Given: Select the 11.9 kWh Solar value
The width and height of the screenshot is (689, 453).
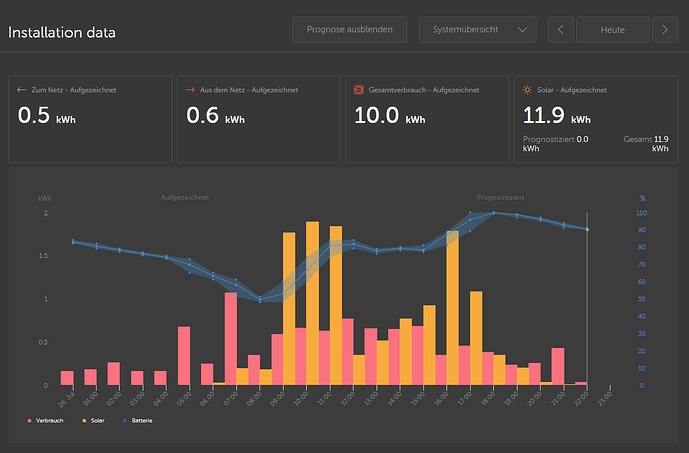Looking at the screenshot, I should [x=557, y=116].
